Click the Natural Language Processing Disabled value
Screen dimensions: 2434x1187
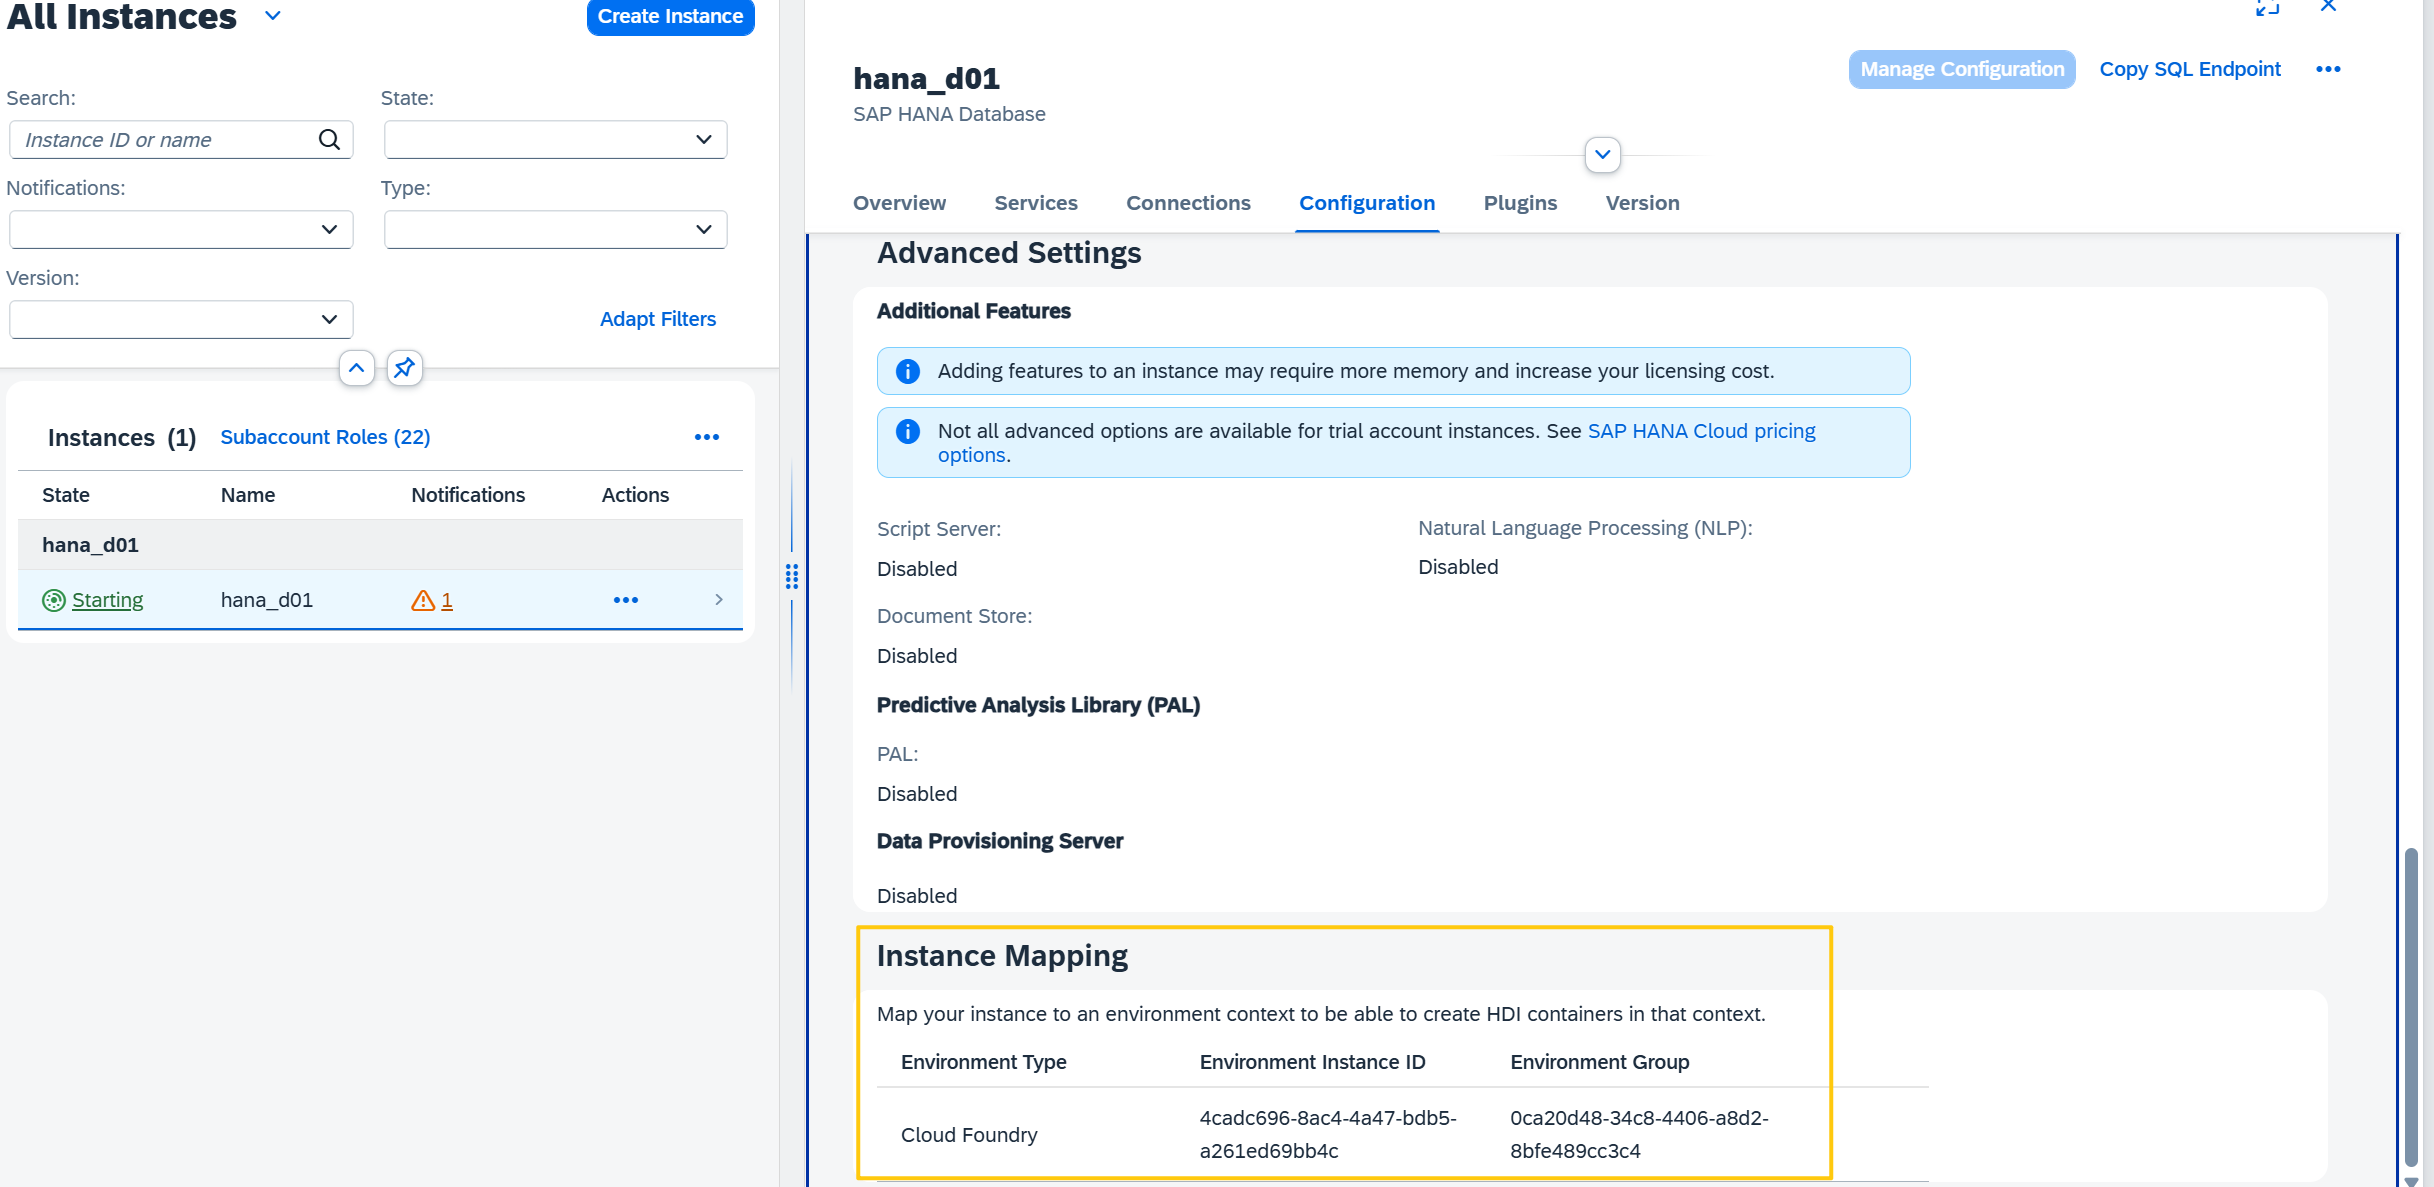(x=1458, y=567)
